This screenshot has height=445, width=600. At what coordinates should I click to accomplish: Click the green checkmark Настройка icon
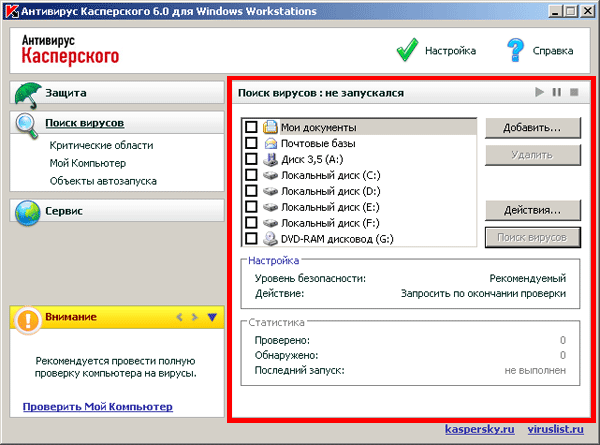408,50
